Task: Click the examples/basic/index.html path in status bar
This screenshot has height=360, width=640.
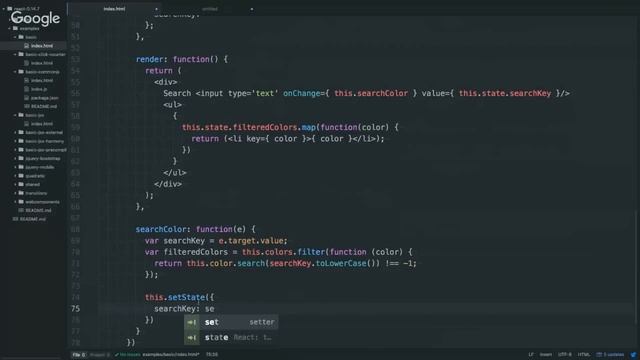Action: pos(171,354)
